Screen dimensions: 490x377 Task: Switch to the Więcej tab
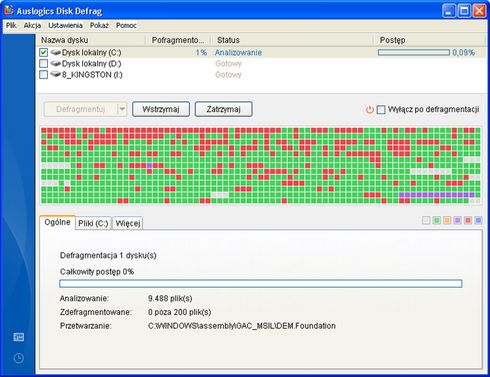tap(128, 223)
